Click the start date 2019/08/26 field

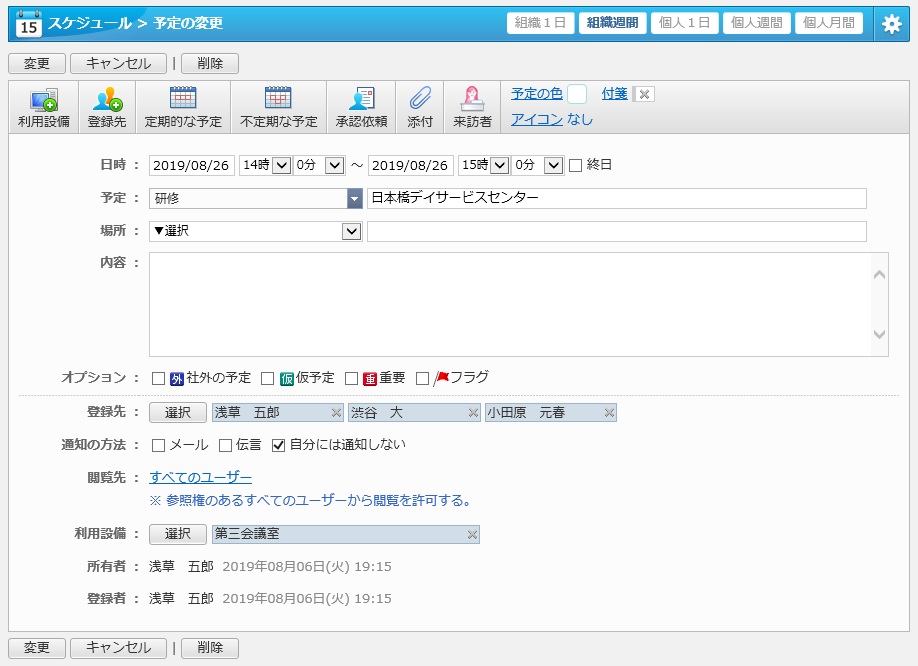coord(191,166)
